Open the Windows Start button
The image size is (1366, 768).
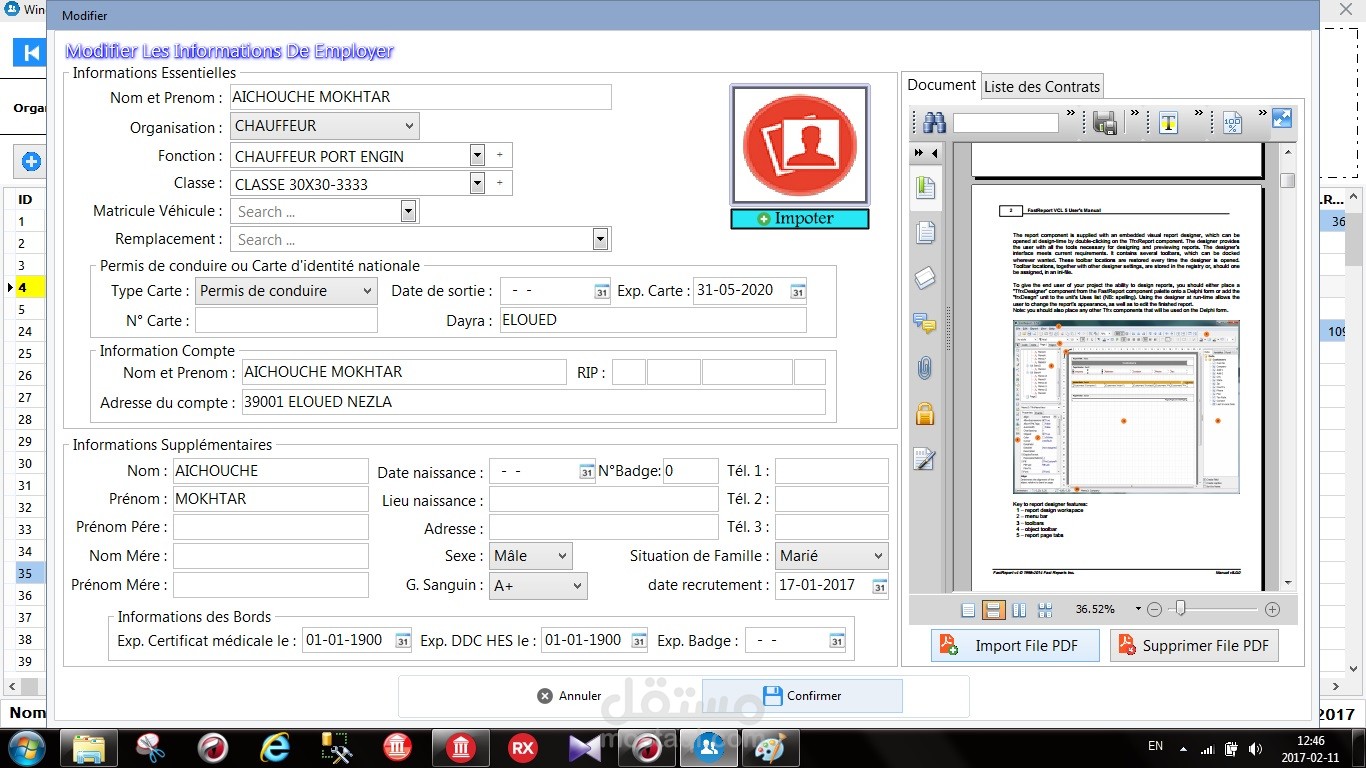pos(25,748)
